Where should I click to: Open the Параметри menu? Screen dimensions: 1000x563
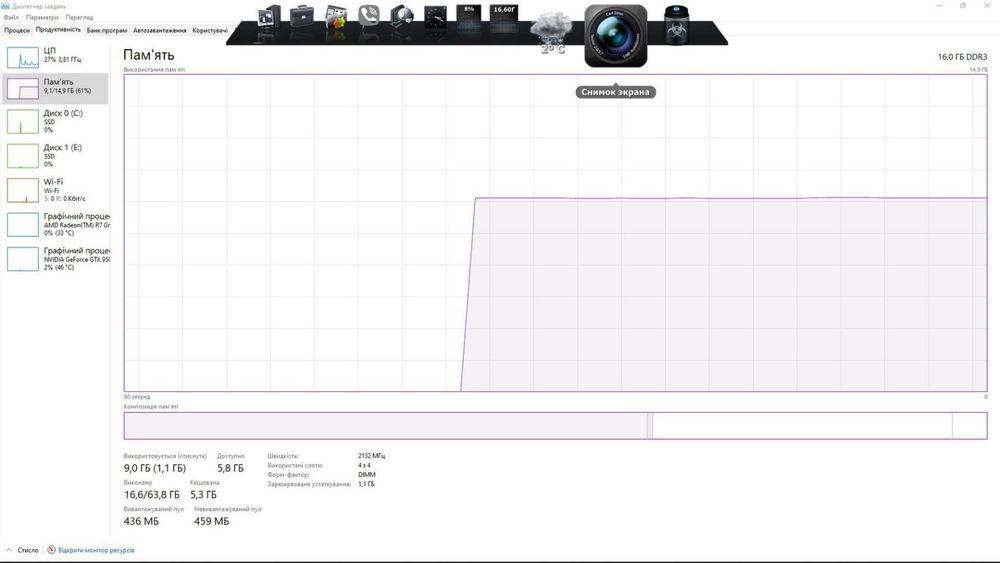pyautogui.click(x=42, y=17)
